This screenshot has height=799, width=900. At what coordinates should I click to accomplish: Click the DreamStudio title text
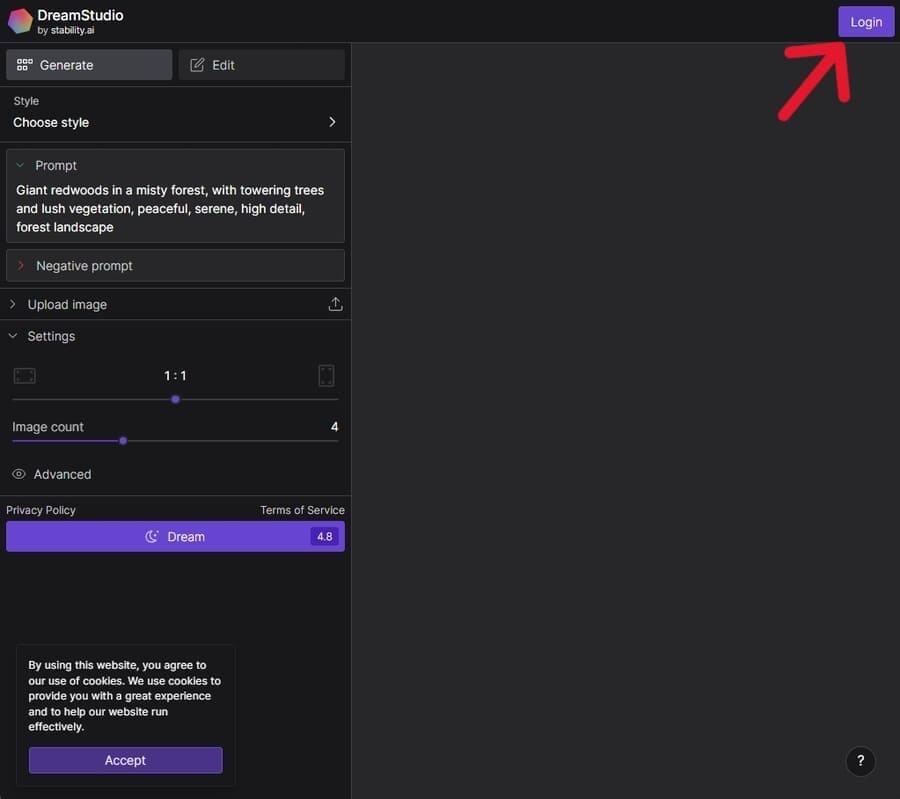[80, 15]
